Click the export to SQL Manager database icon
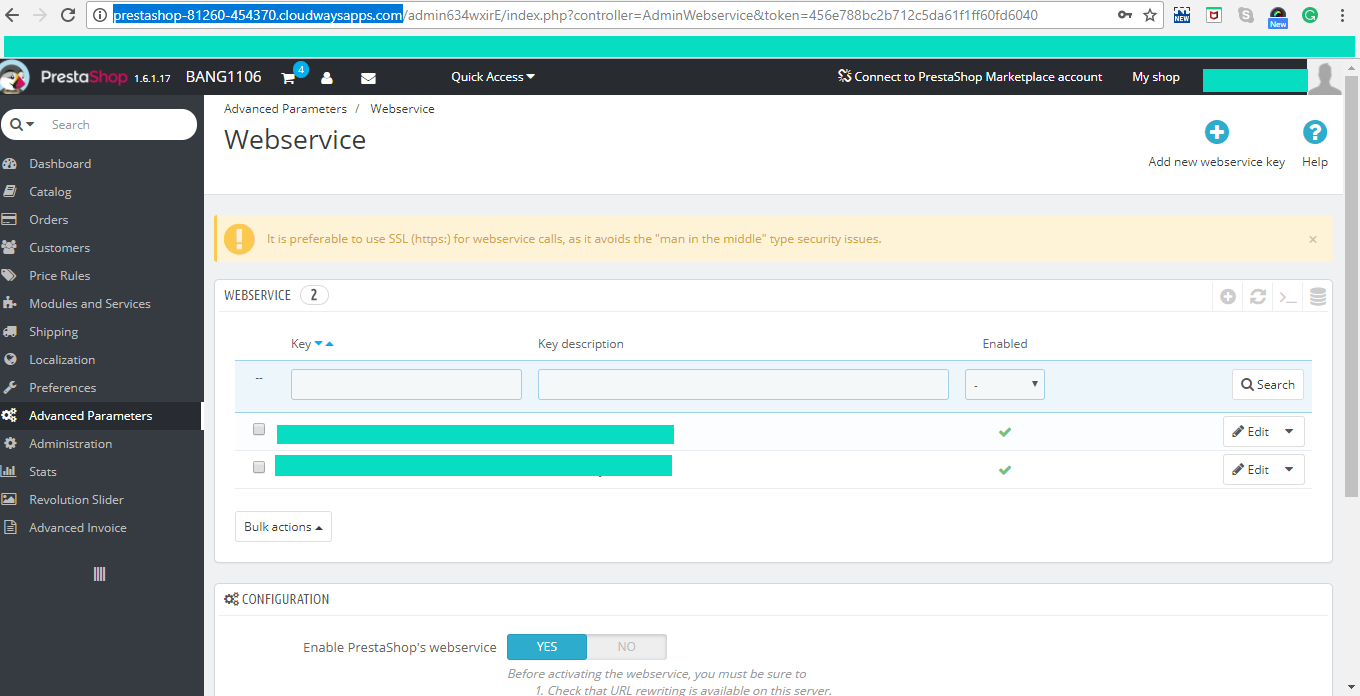 coord(1318,296)
